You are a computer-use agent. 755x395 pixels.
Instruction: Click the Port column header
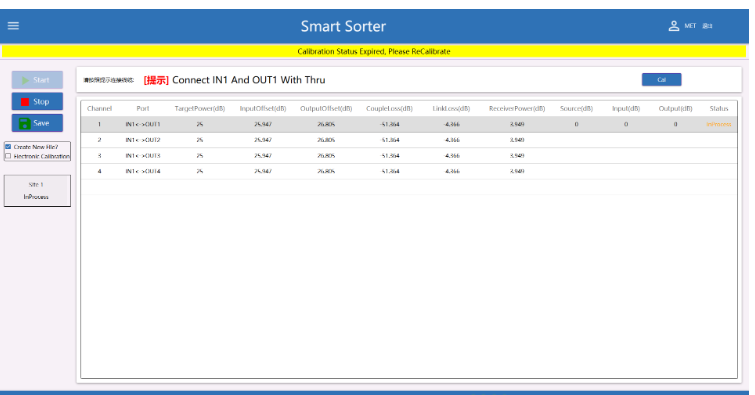pos(143,108)
